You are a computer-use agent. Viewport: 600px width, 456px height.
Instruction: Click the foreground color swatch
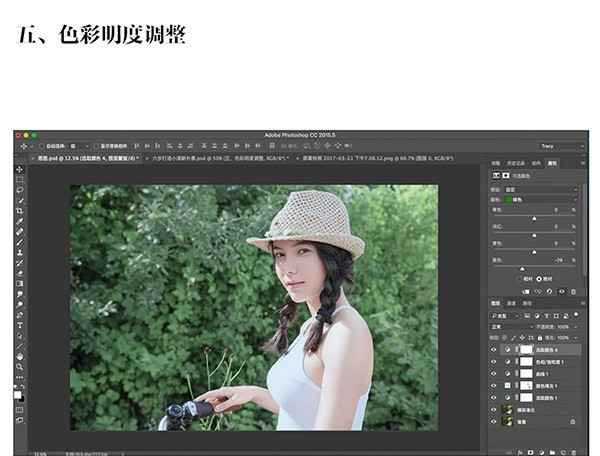[18, 392]
